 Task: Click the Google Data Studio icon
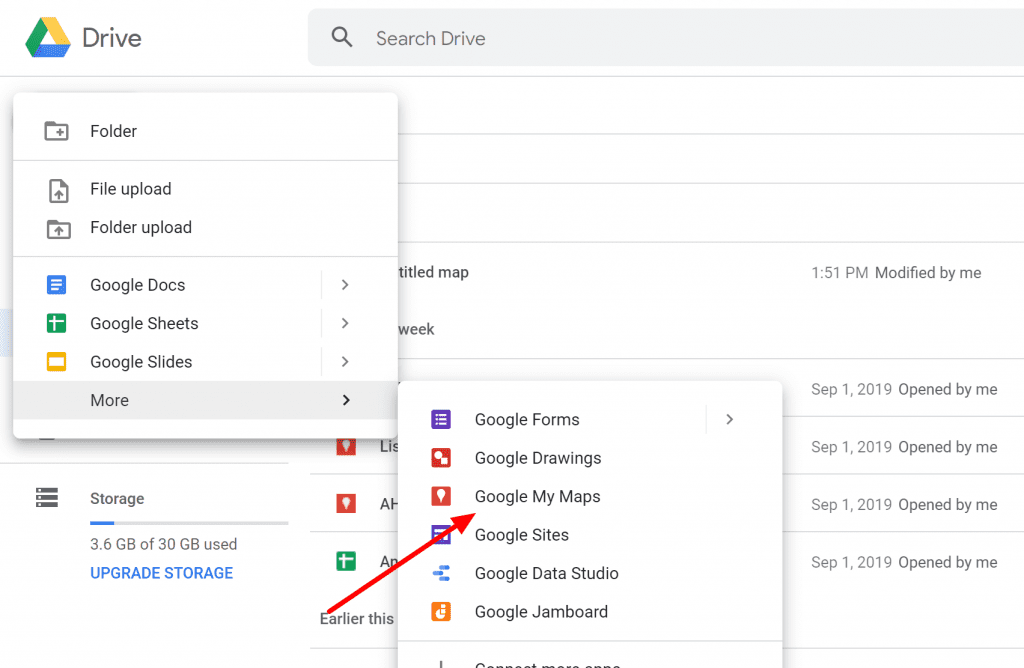coord(441,573)
